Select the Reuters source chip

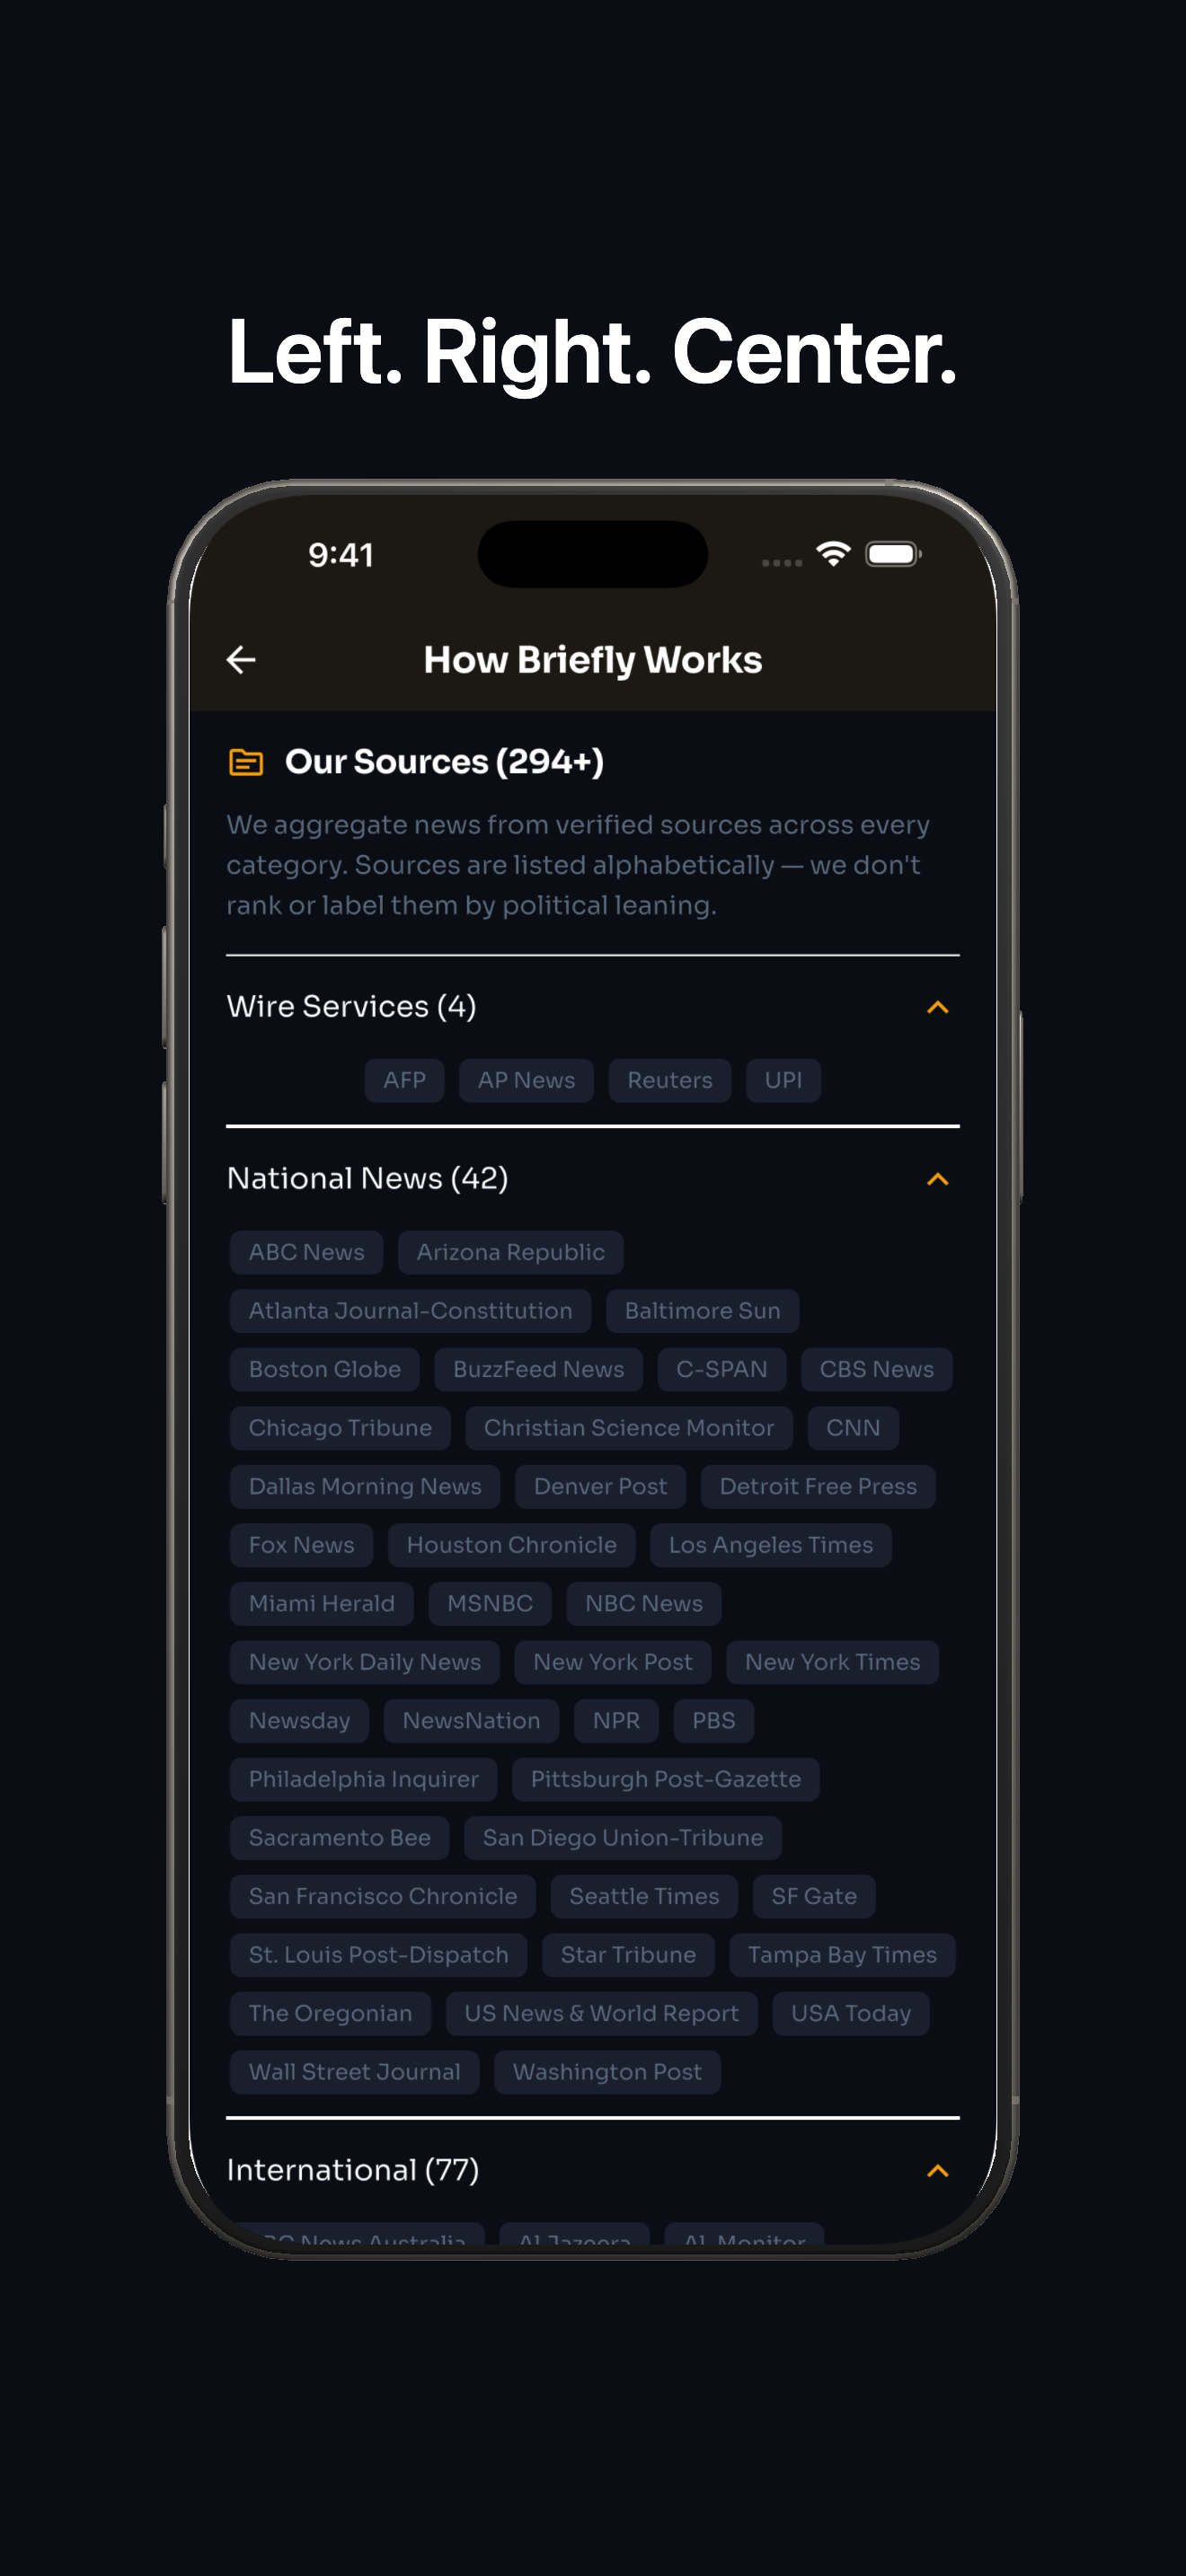pyautogui.click(x=669, y=1080)
